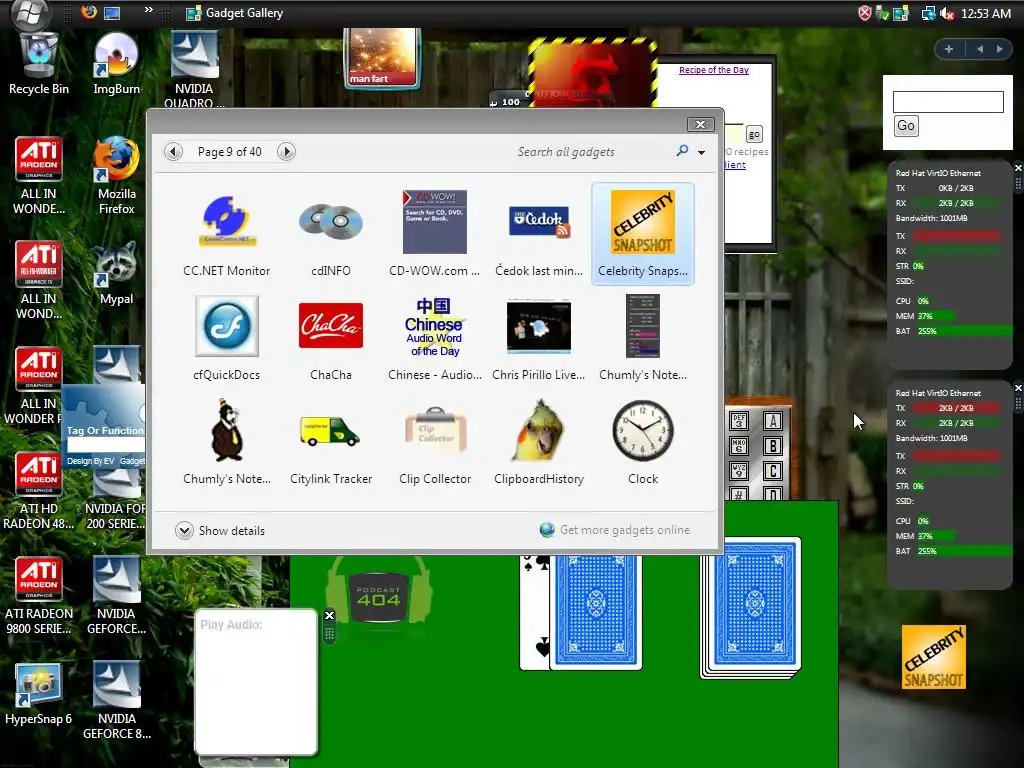
Task: Click the red security shield tray icon
Action: click(x=865, y=13)
